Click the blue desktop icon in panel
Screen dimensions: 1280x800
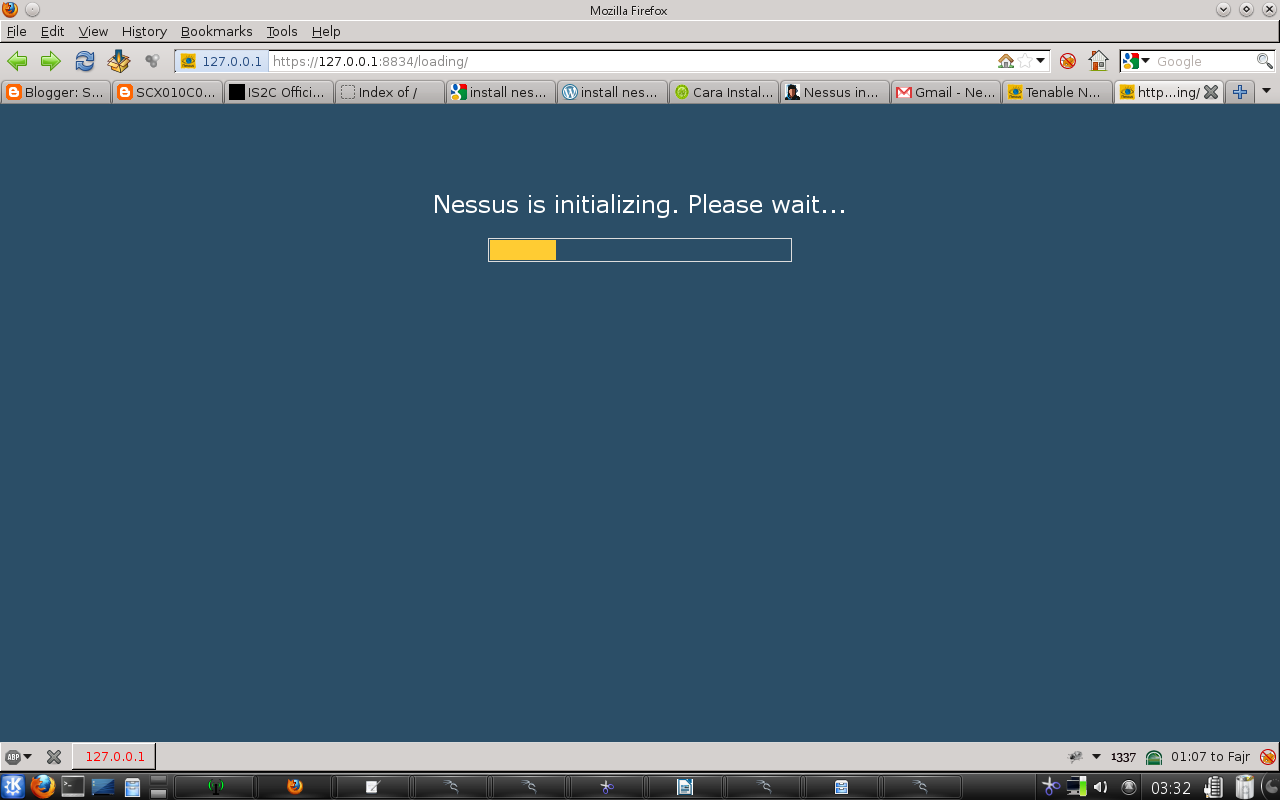(103, 786)
